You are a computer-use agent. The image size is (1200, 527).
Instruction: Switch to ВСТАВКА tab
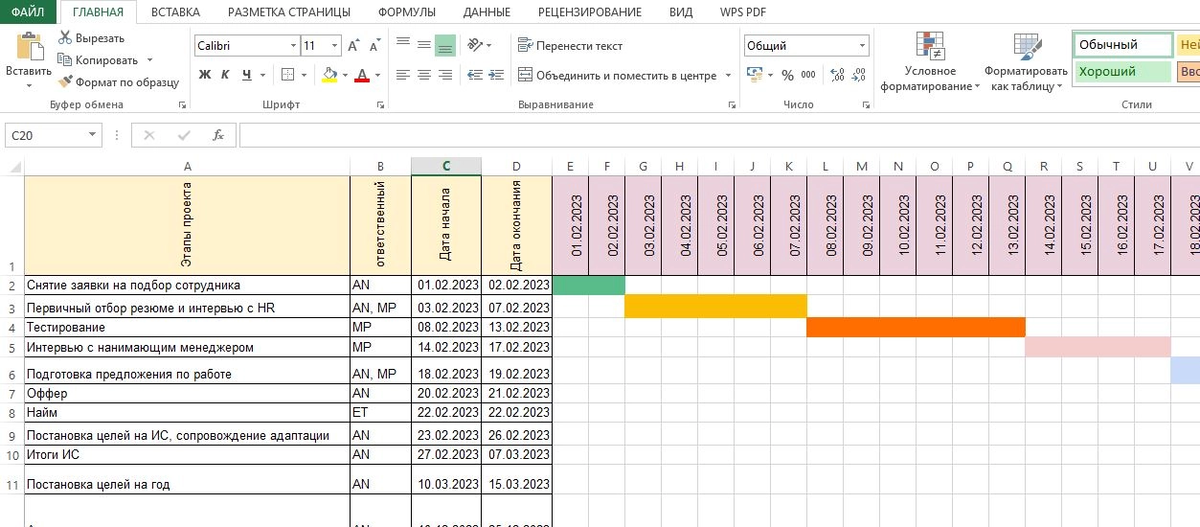pyautogui.click(x=175, y=12)
